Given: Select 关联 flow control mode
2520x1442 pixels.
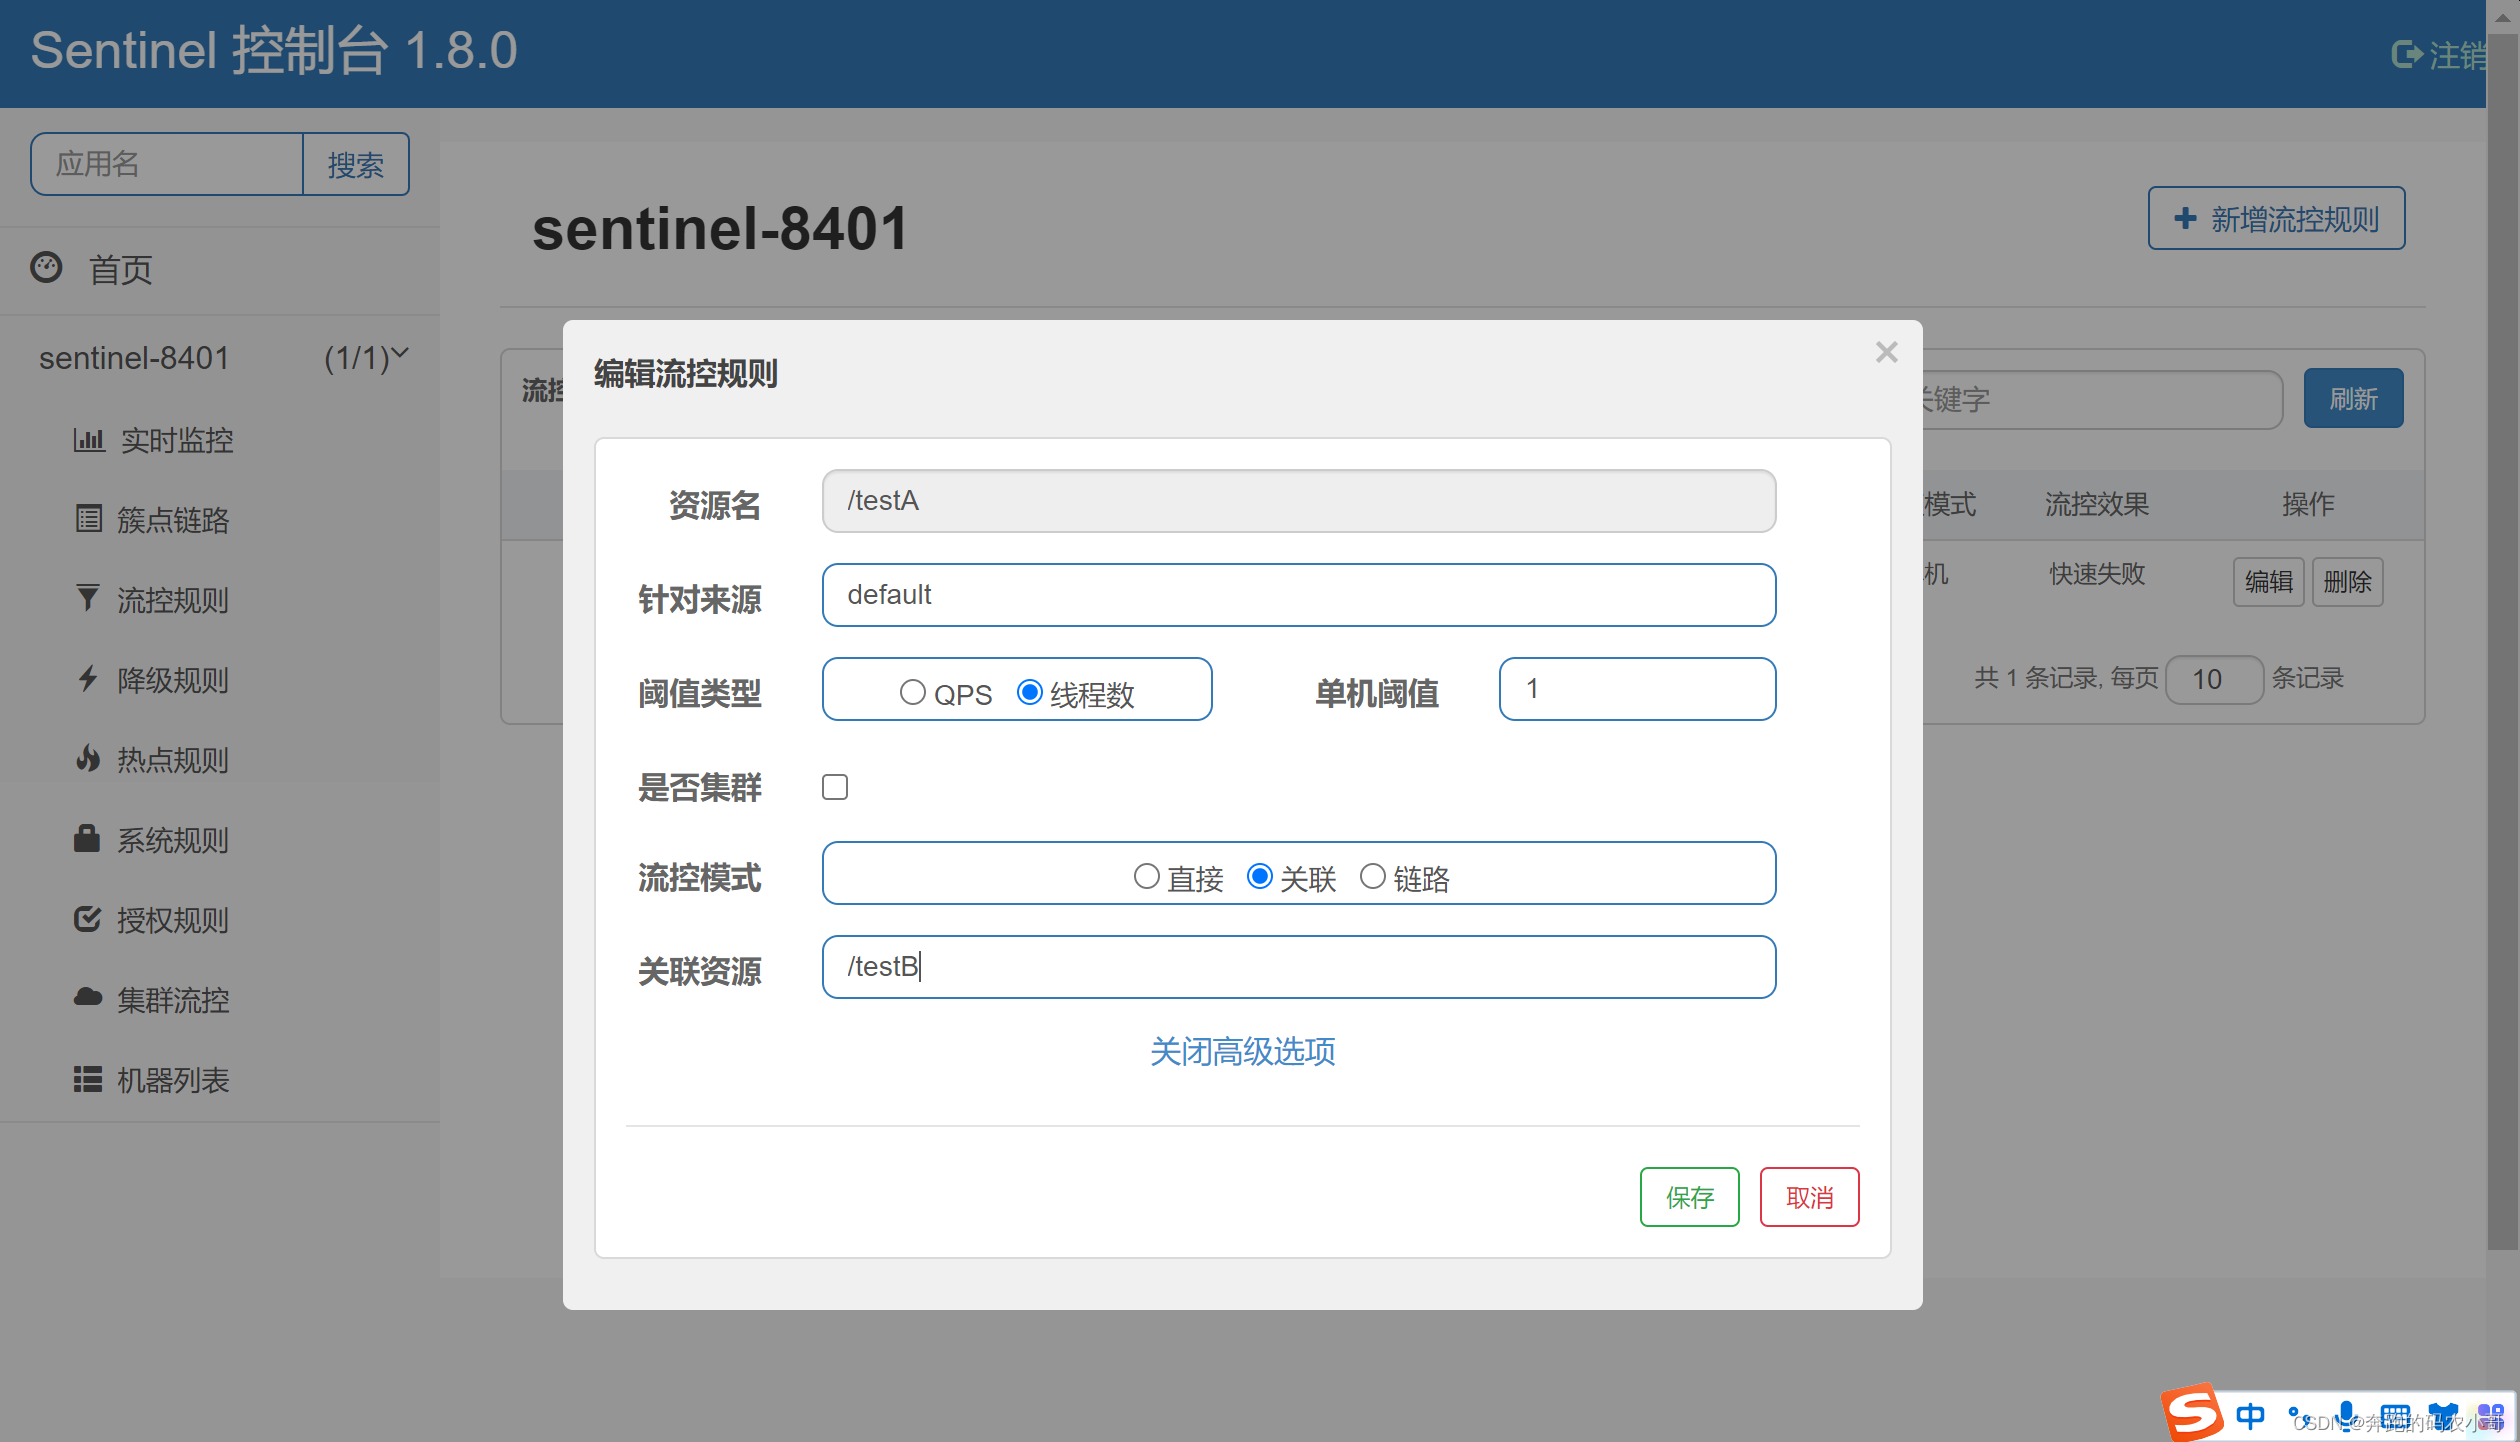Looking at the screenshot, I should (1260, 876).
